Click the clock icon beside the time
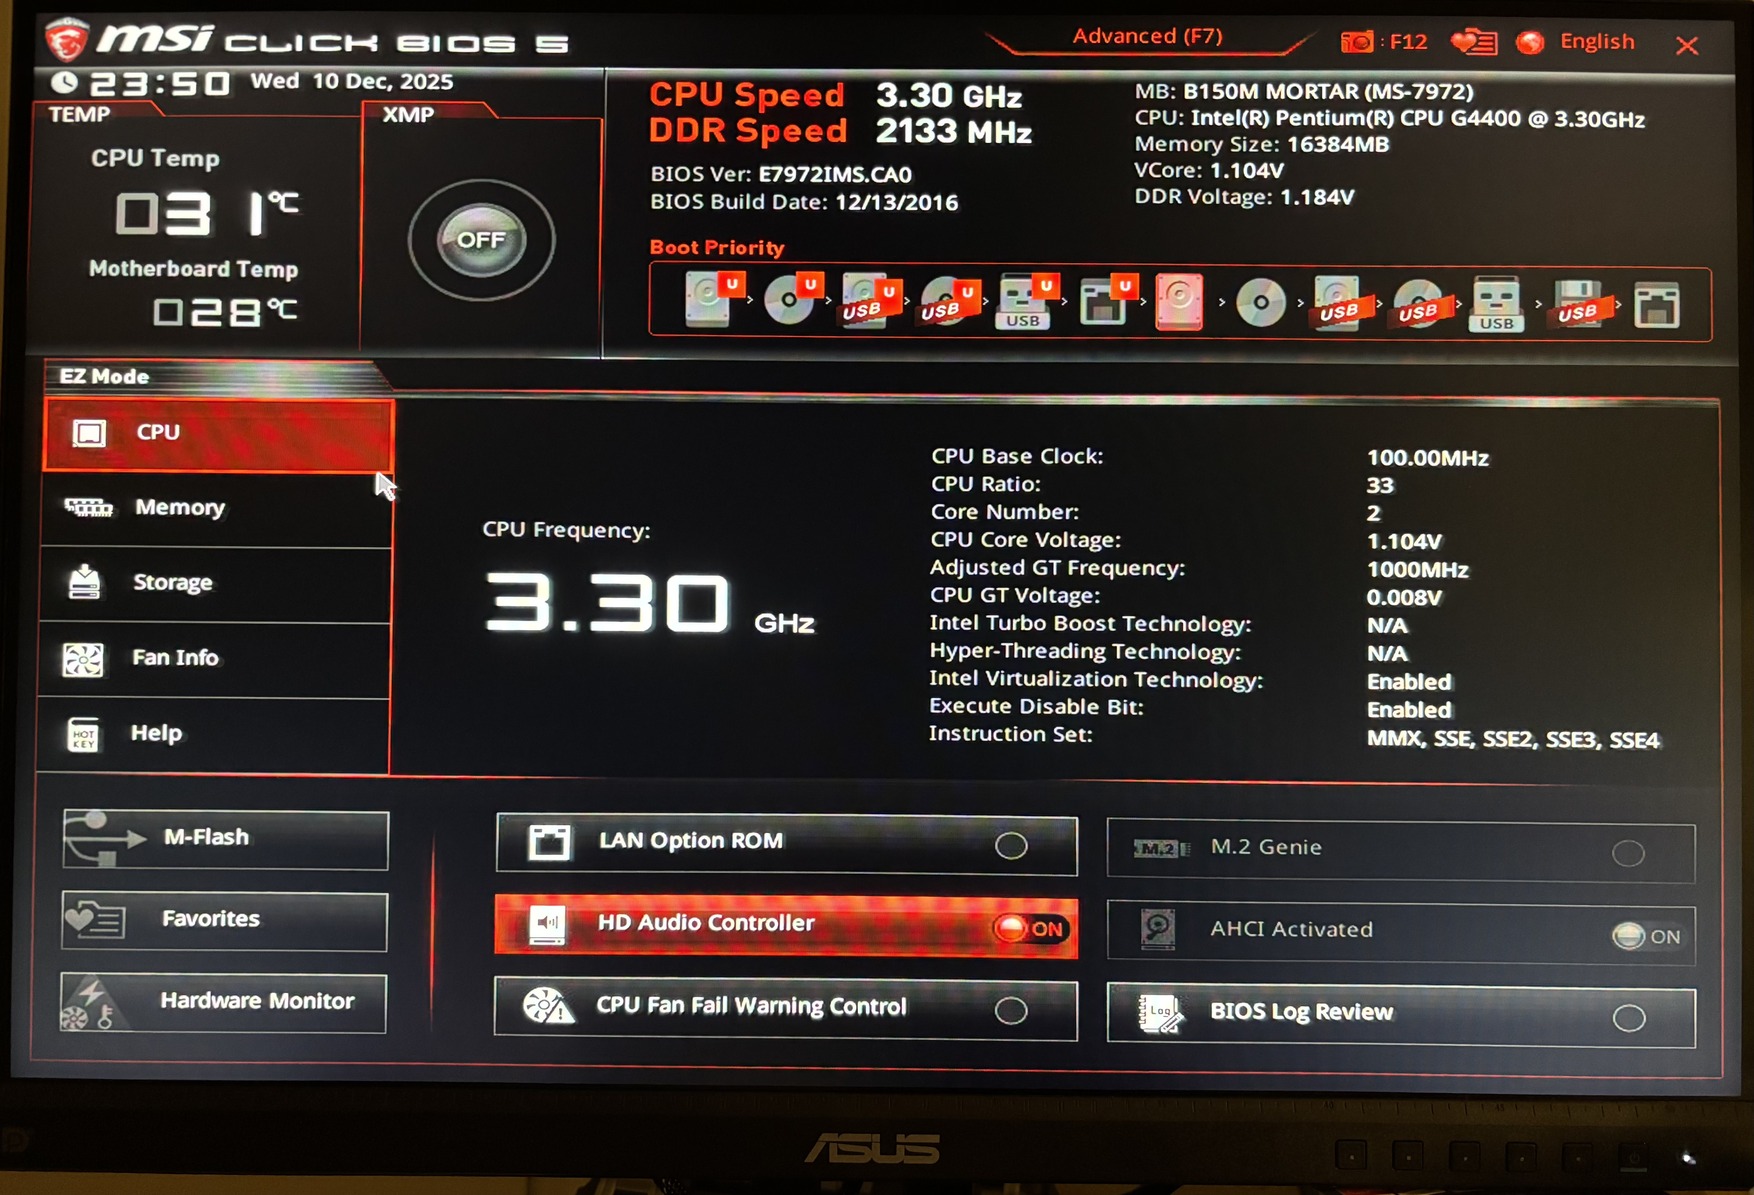Image resolution: width=1754 pixels, height=1195 pixels. click(x=64, y=83)
